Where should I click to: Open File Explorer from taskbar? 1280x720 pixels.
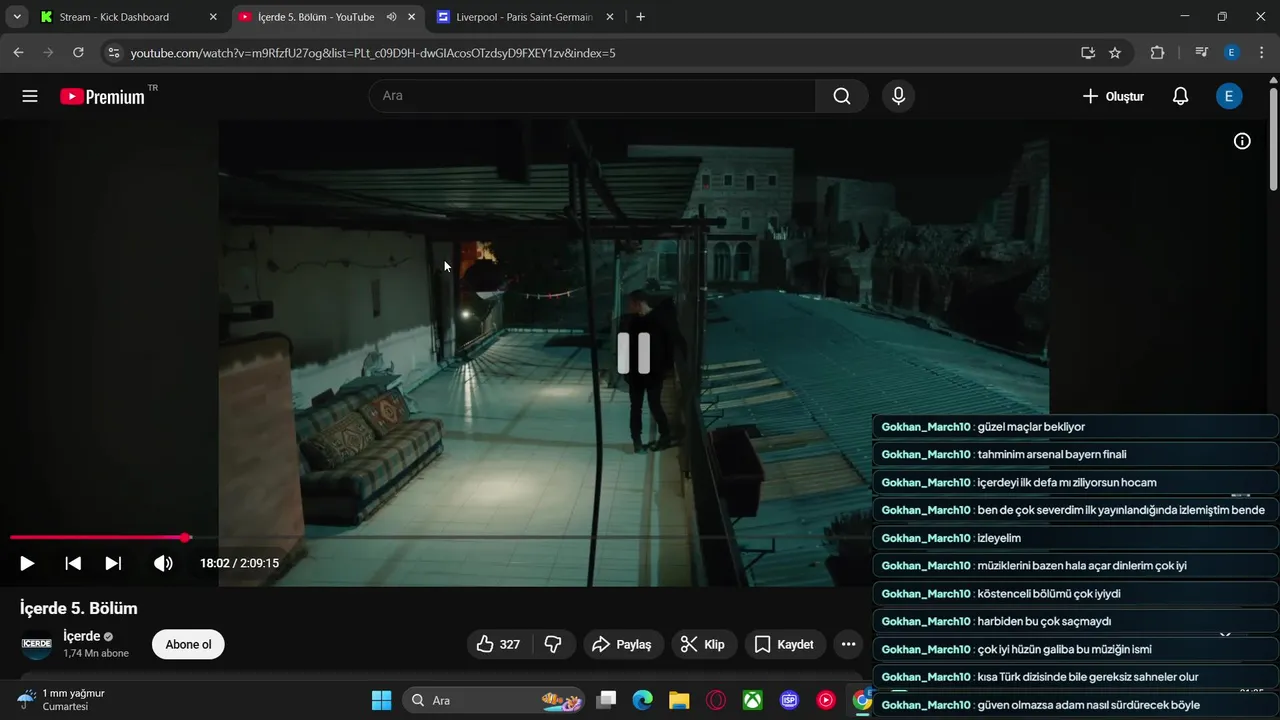tap(679, 700)
